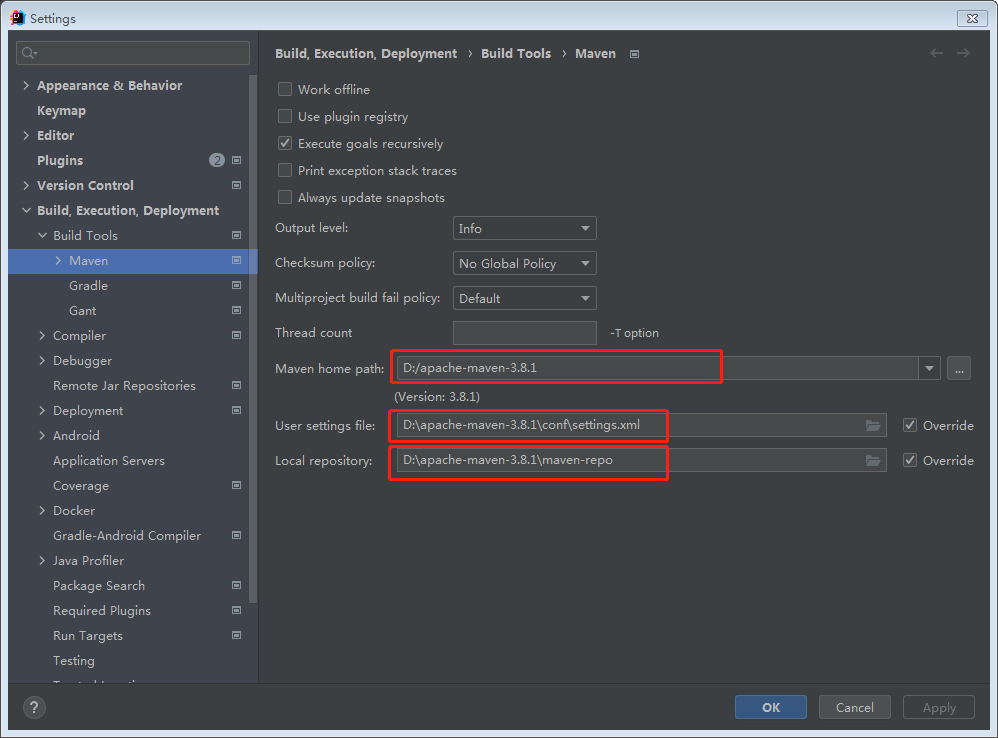Click the forward navigation arrow icon

963,53
